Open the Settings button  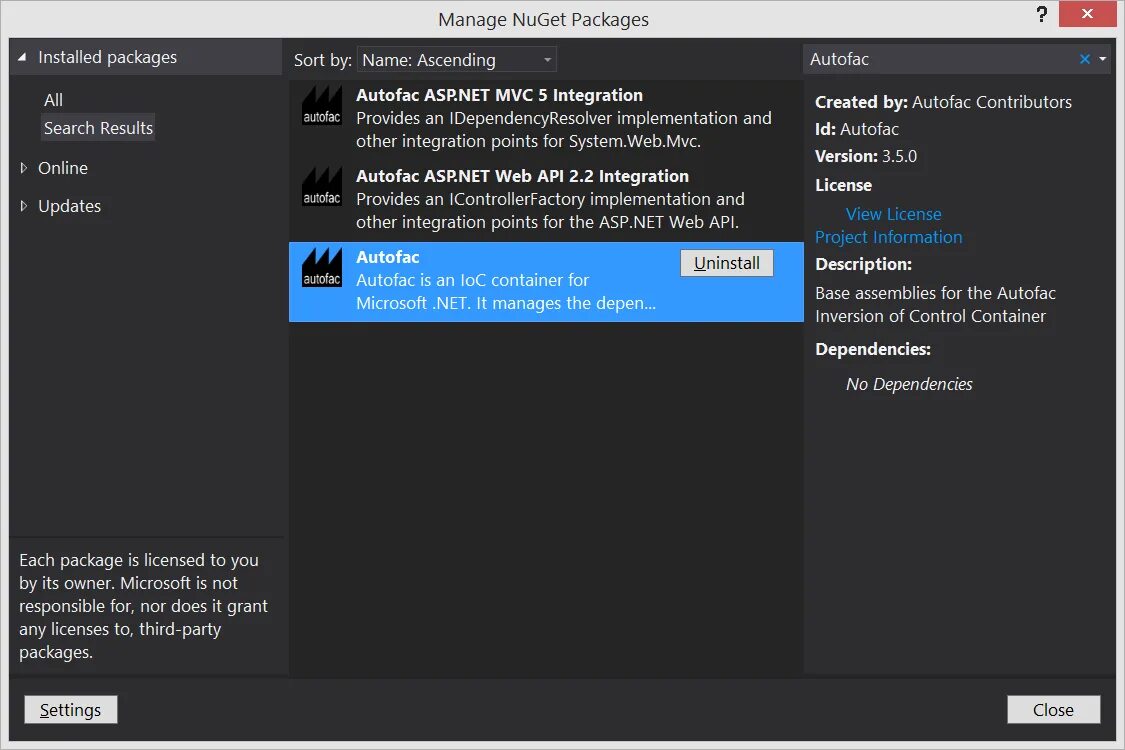click(70, 710)
